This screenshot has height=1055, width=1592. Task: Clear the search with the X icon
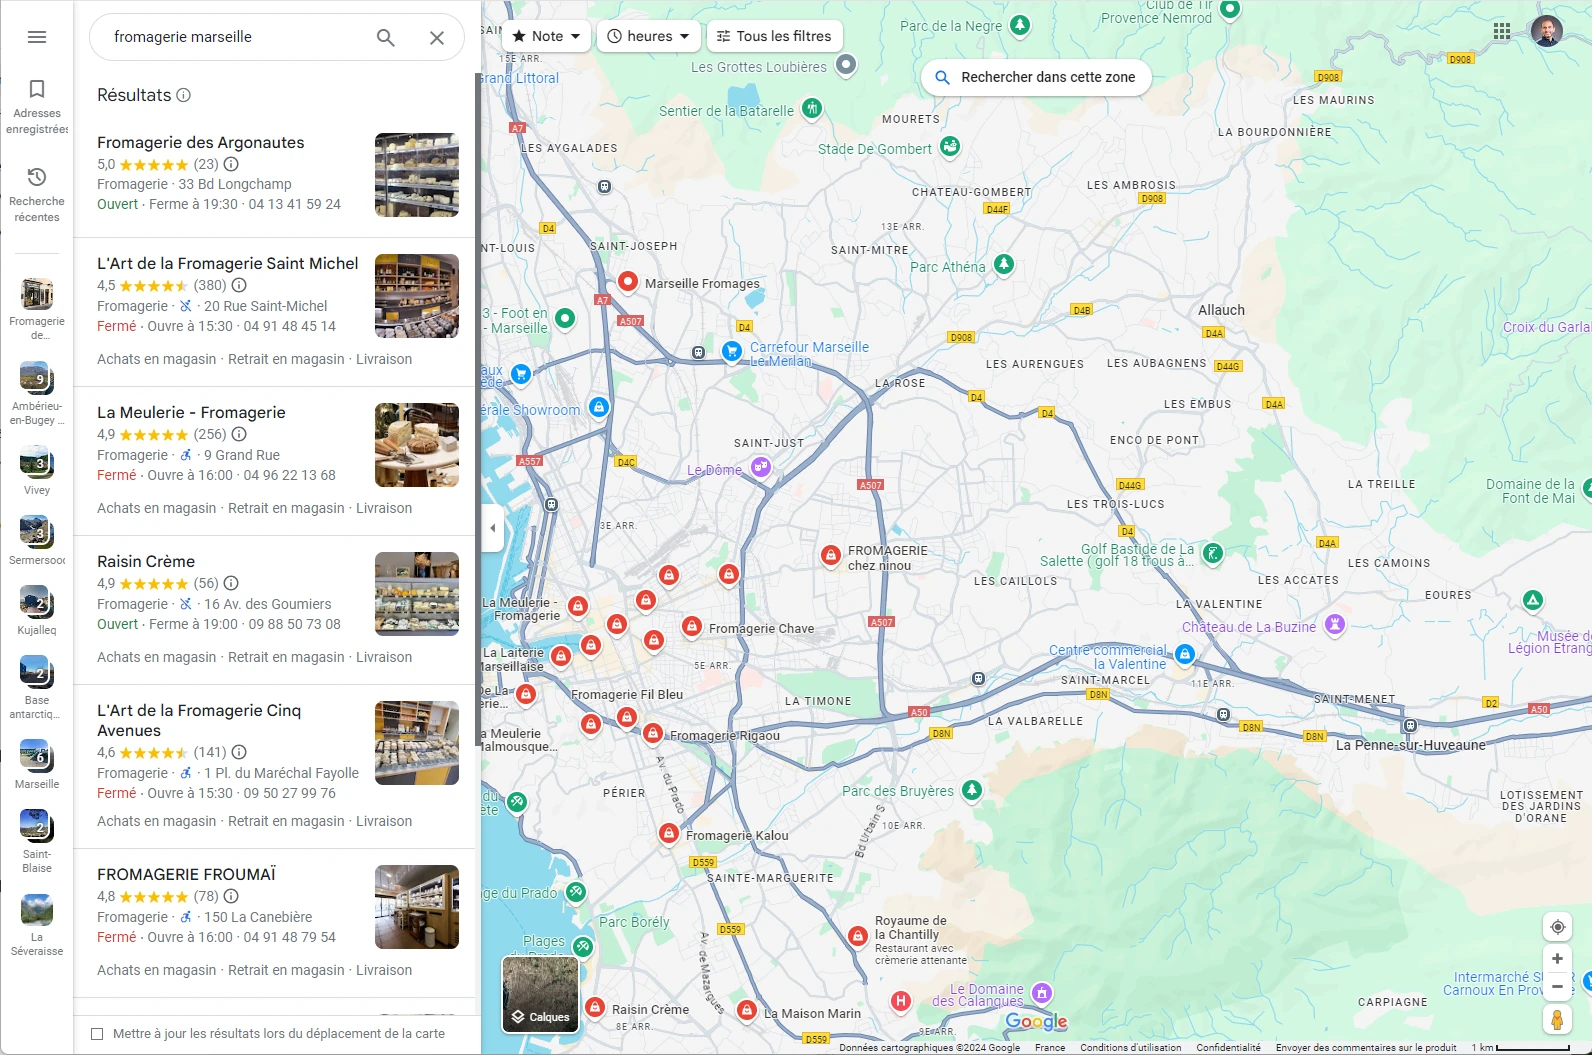tap(437, 38)
